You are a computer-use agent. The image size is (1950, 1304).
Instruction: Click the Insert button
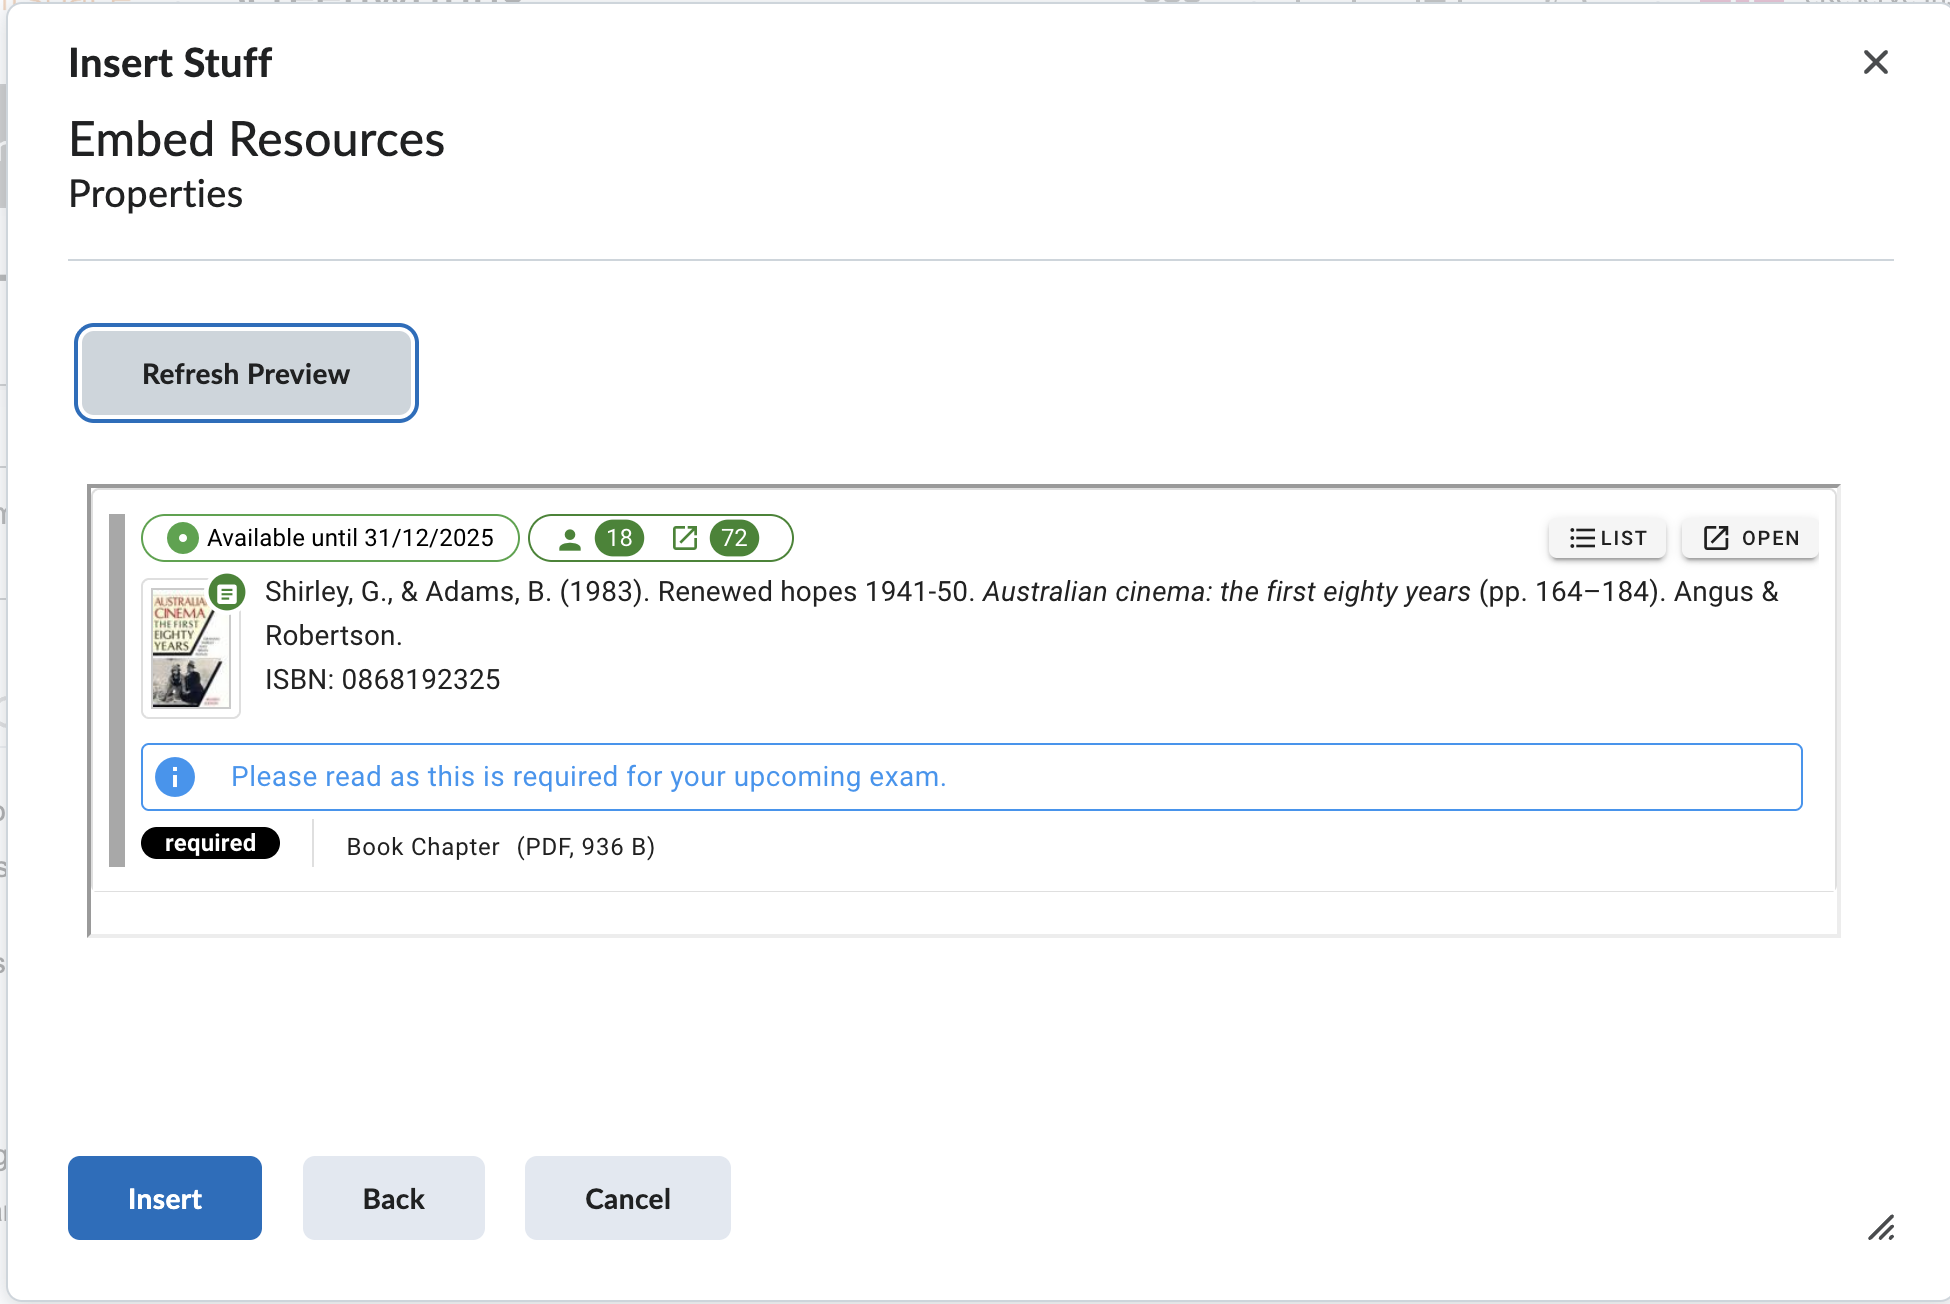click(164, 1198)
